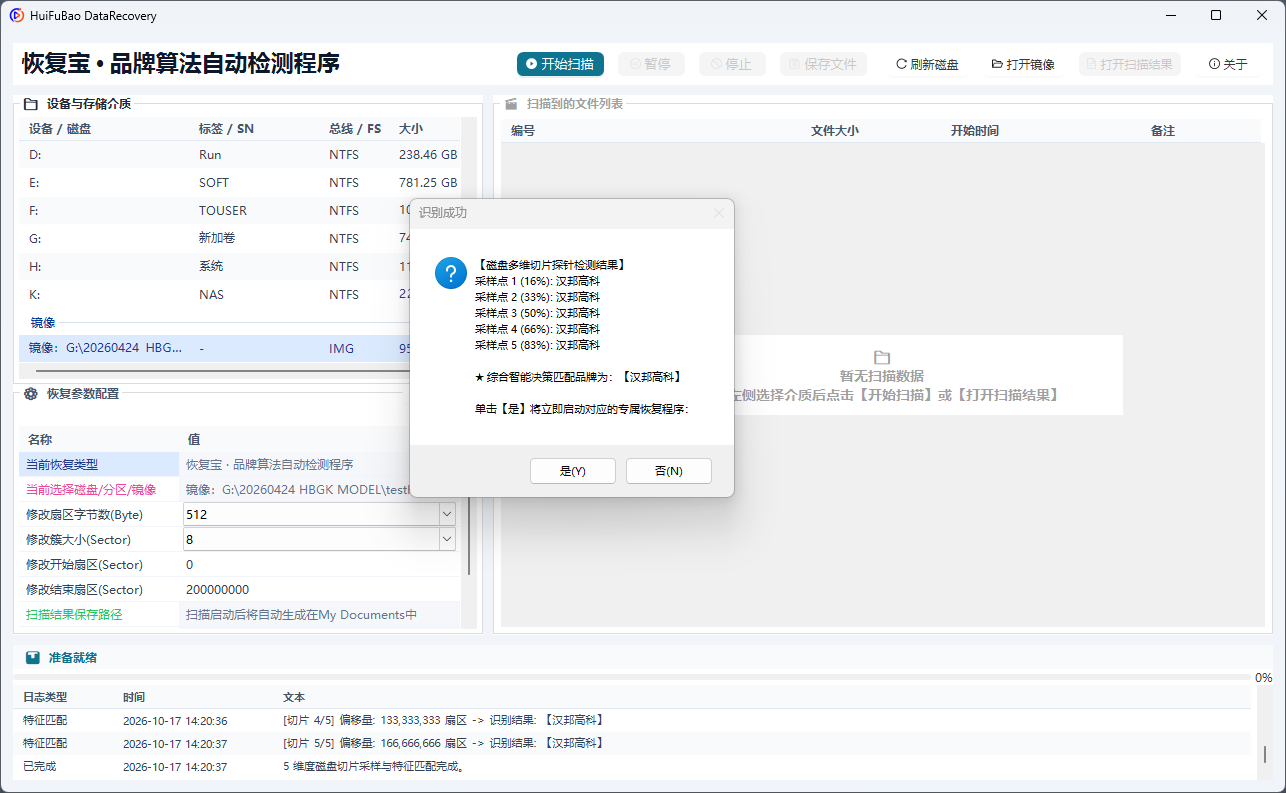
Task: Click the 扫描到的文件列表 panel icon
Action: click(x=511, y=103)
